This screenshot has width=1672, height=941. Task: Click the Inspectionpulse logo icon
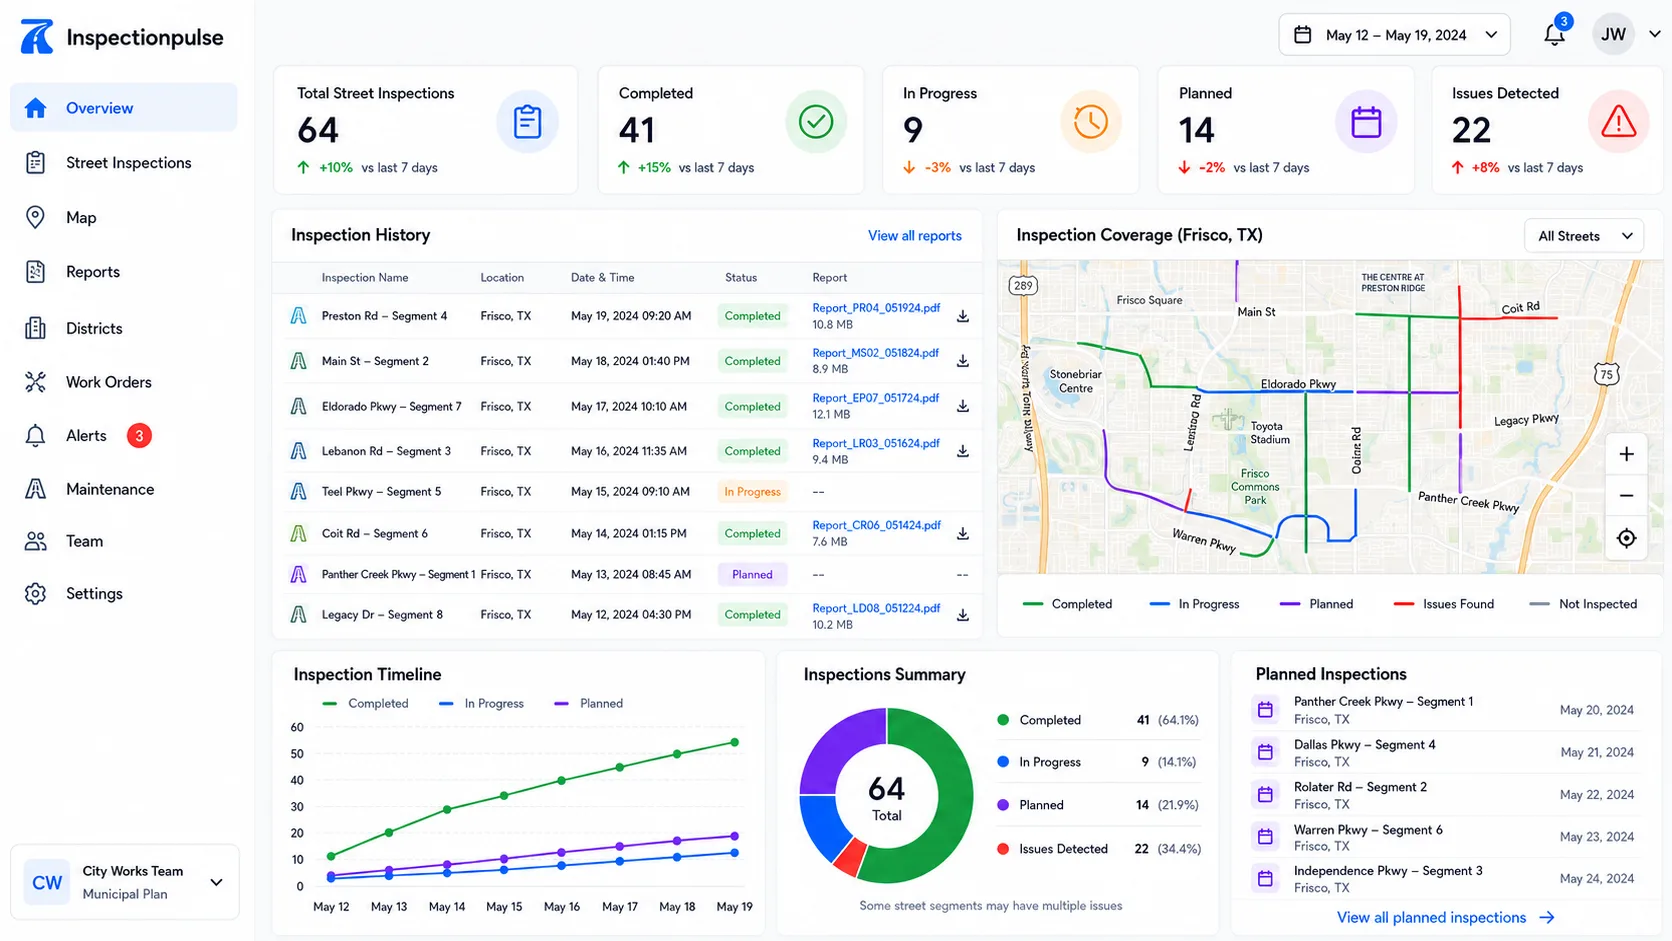click(x=37, y=37)
